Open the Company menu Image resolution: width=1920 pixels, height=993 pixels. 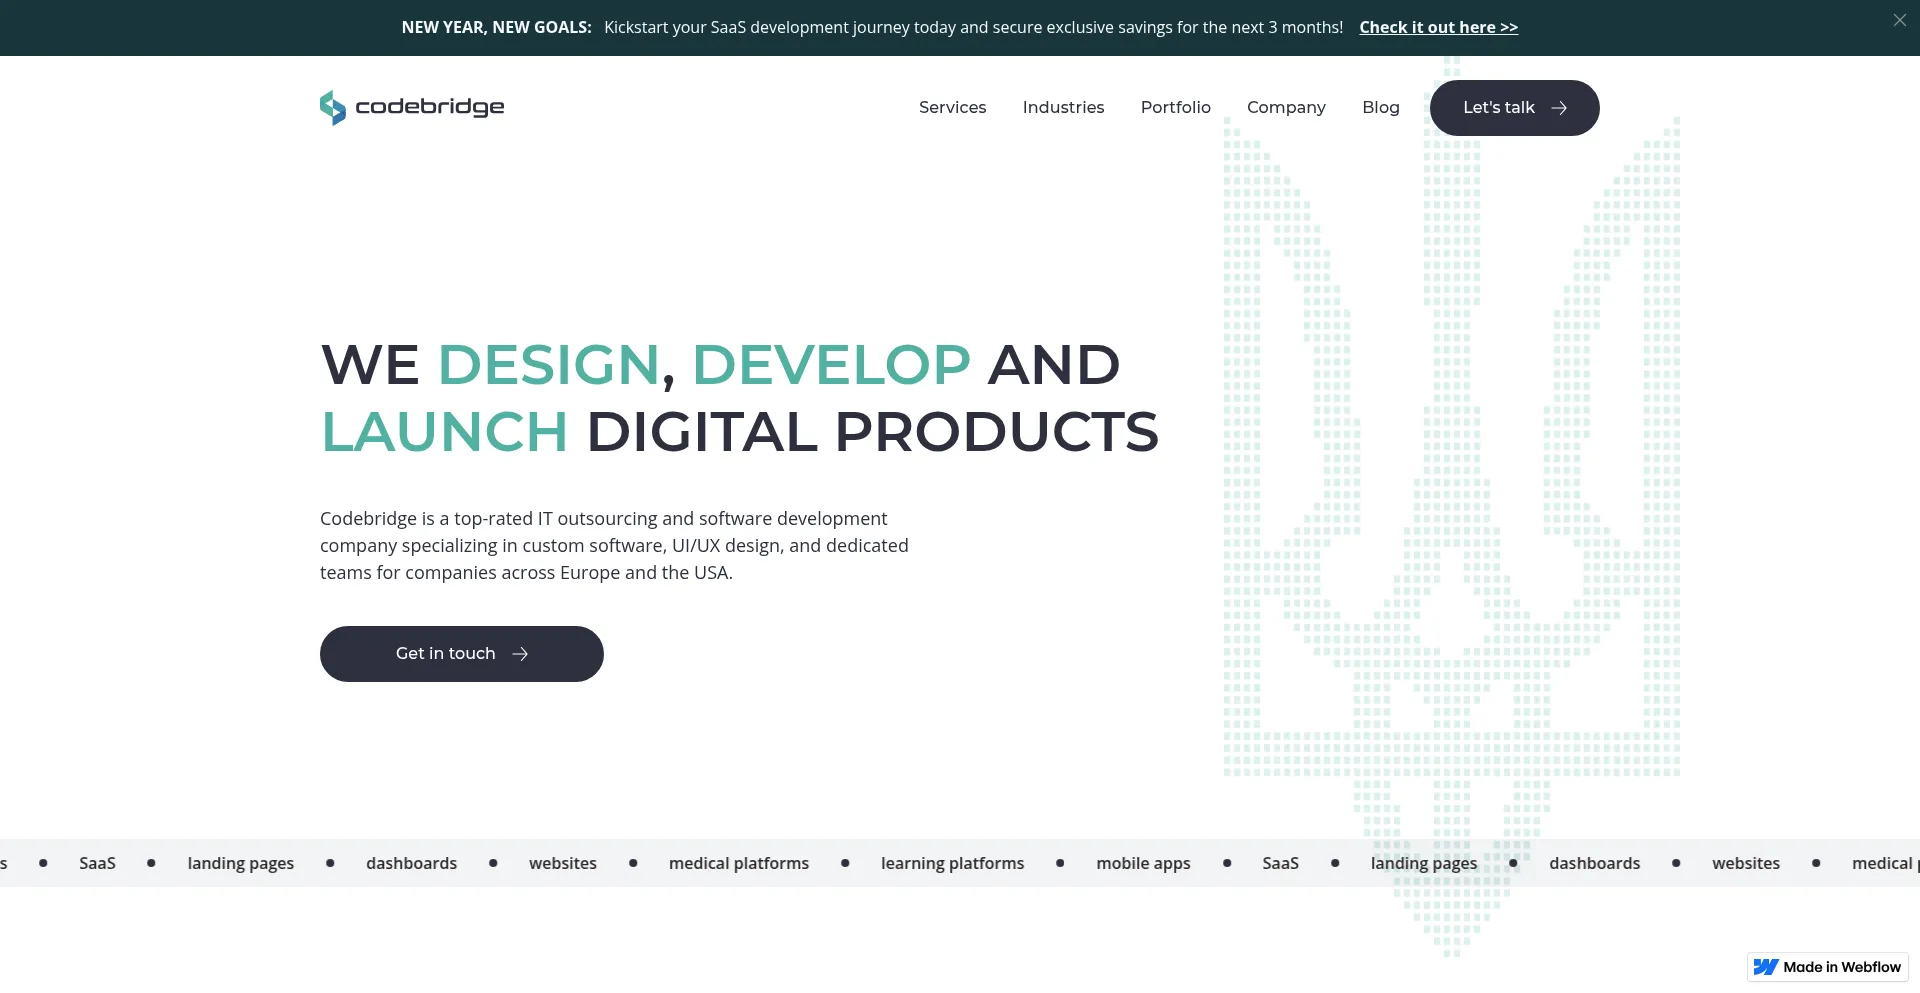tap(1286, 107)
